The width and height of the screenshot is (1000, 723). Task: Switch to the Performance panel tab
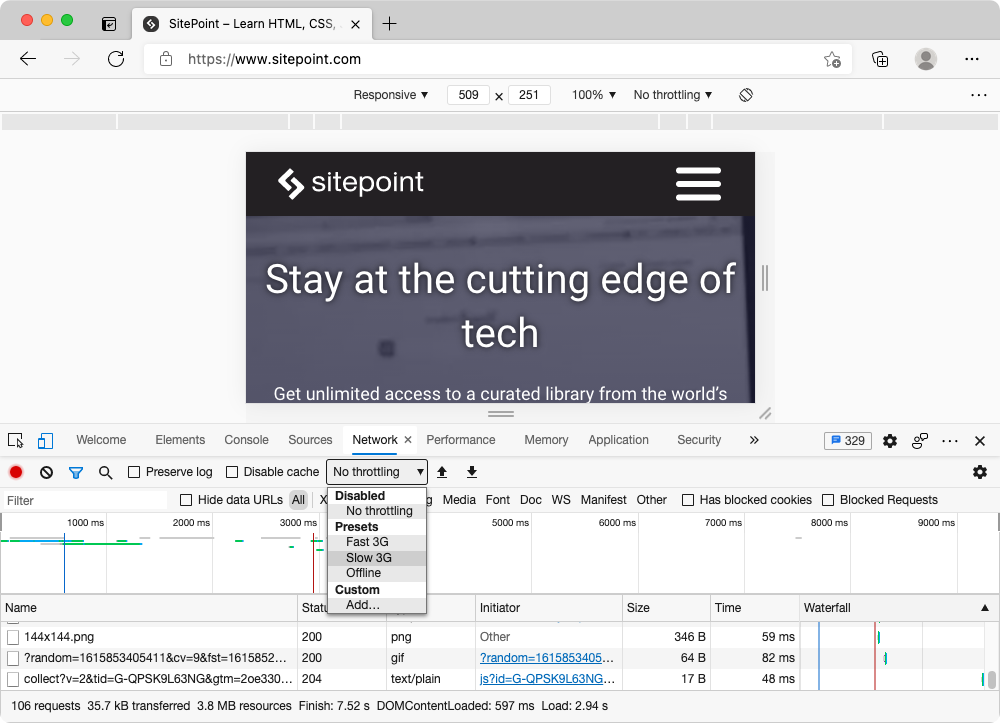tap(461, 440)
